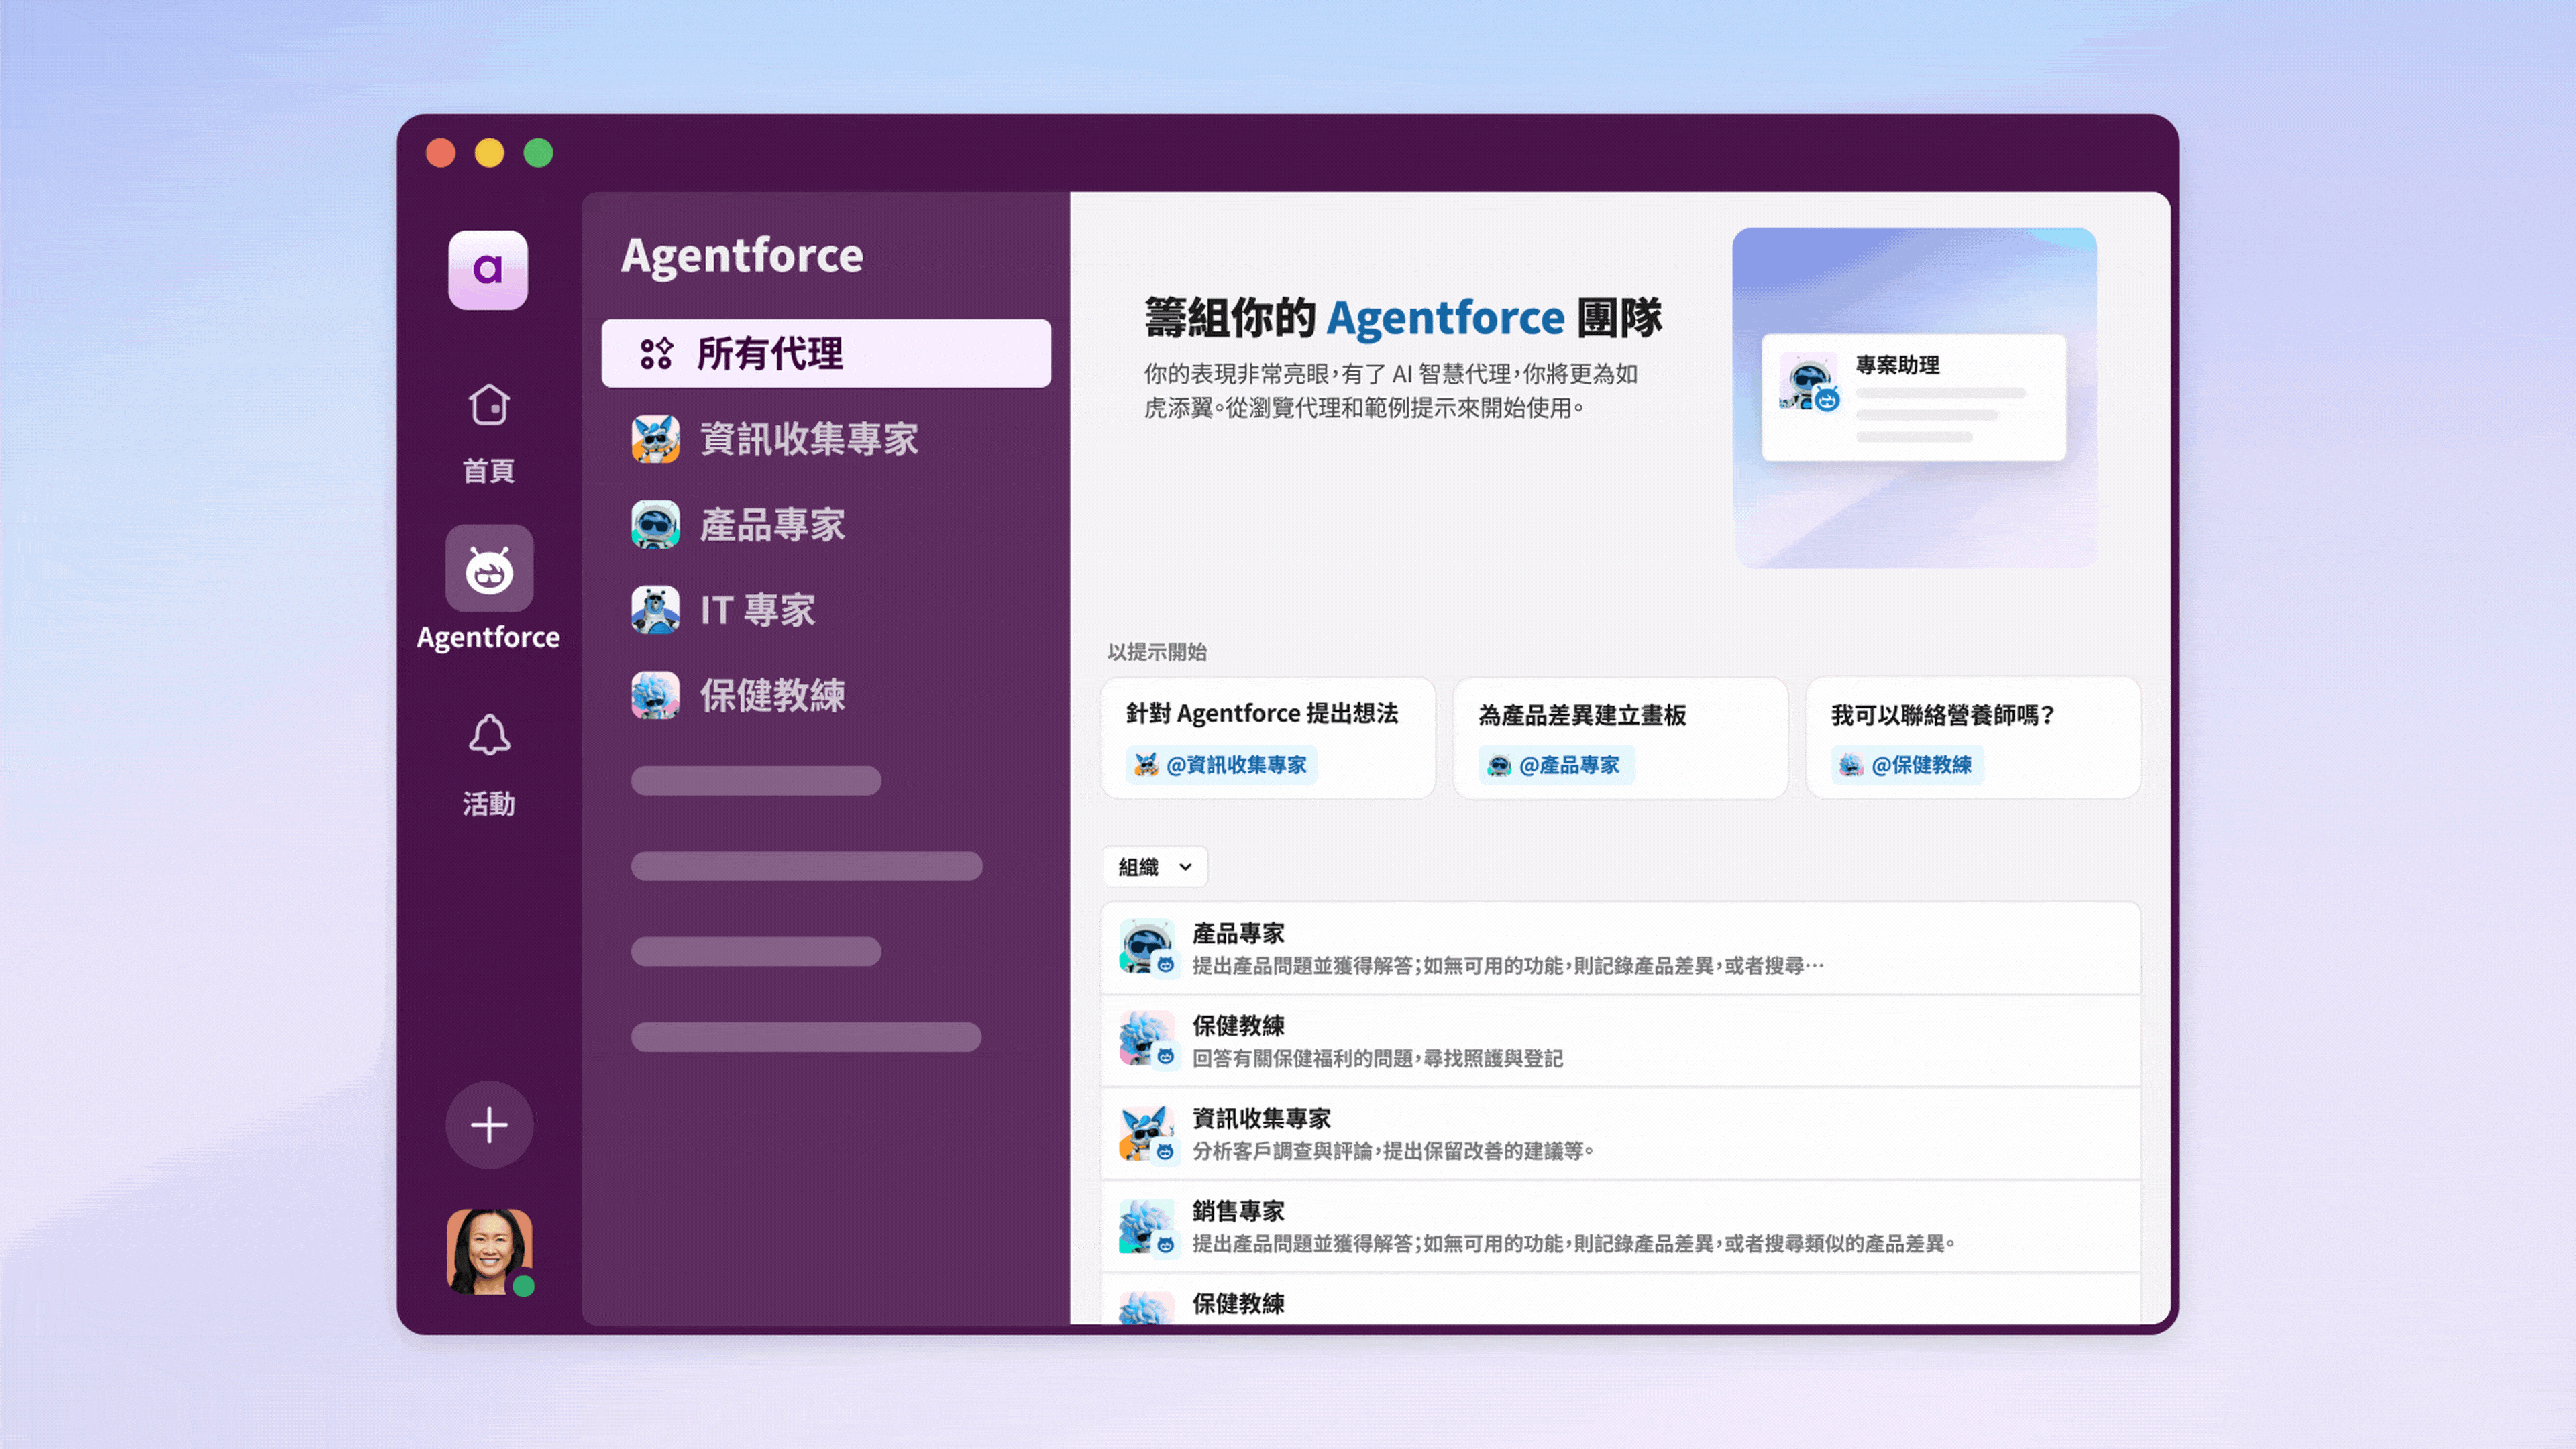
Task: Open IT 專家 in the sidebar
Action: [826, 610]
